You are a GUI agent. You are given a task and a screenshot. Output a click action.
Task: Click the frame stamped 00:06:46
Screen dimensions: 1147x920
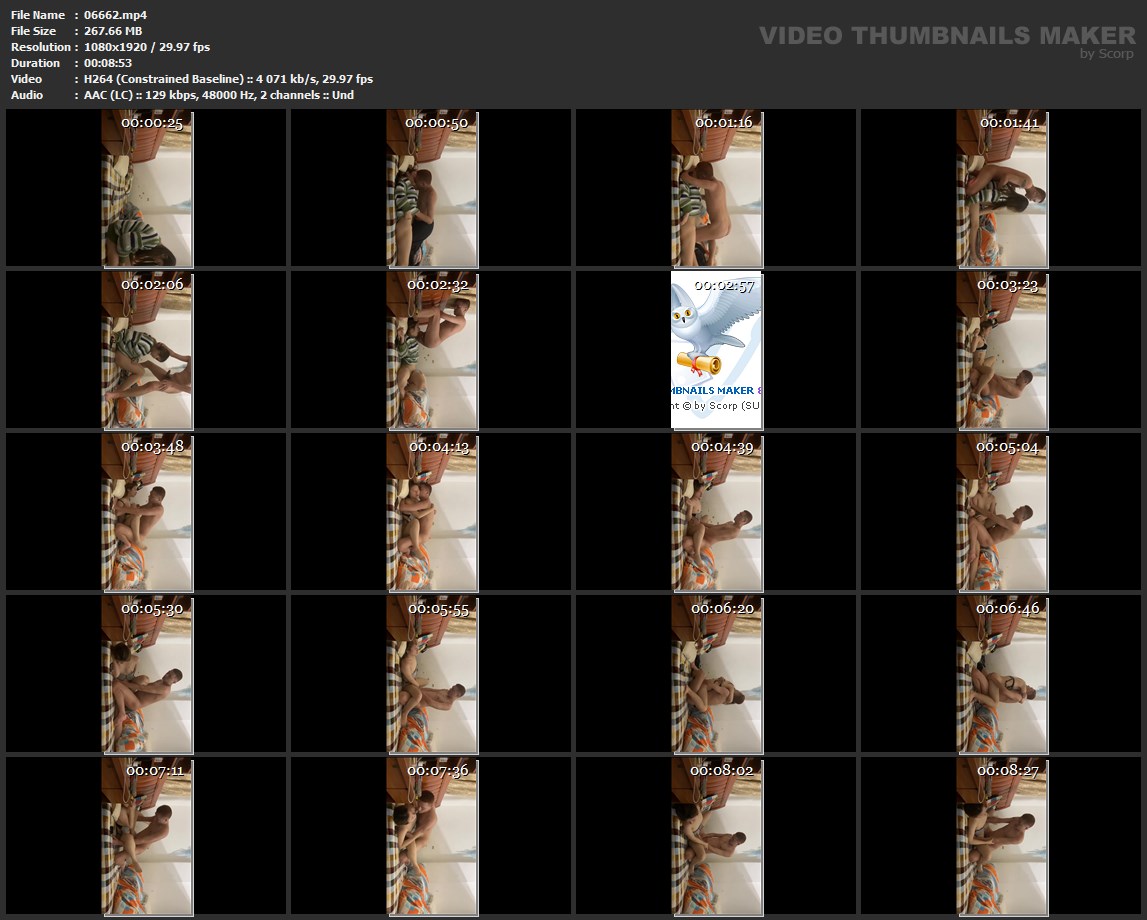point(1001,674)
